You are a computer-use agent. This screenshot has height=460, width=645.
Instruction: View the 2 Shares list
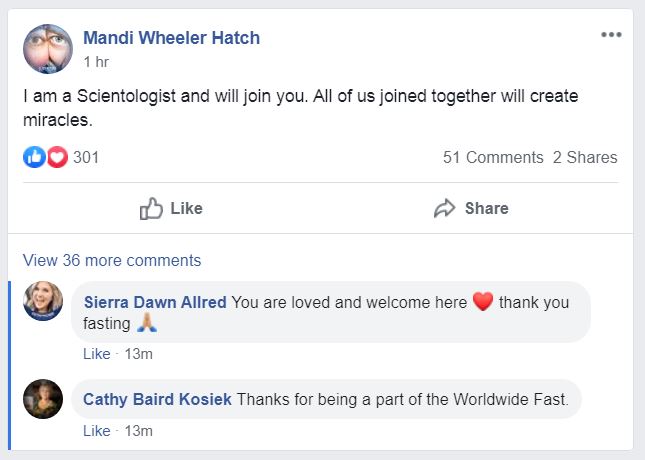(x=585, y=157)
